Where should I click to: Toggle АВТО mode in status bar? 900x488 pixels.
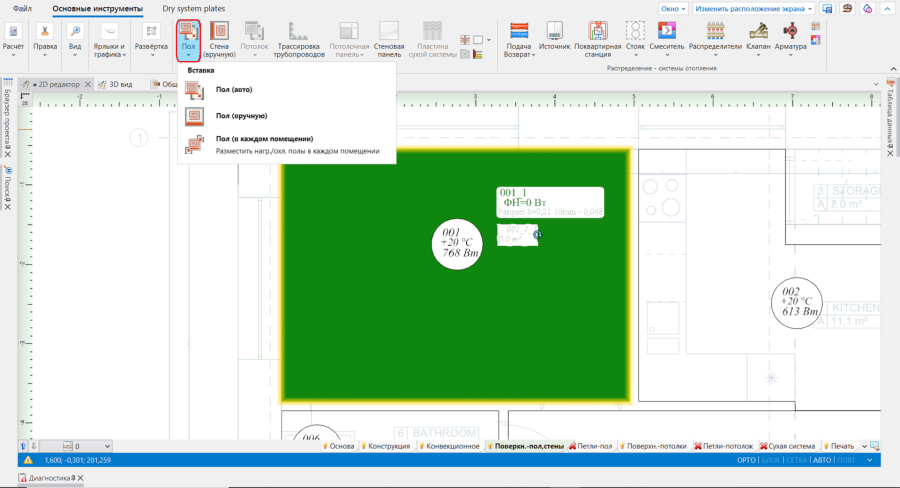822,460
